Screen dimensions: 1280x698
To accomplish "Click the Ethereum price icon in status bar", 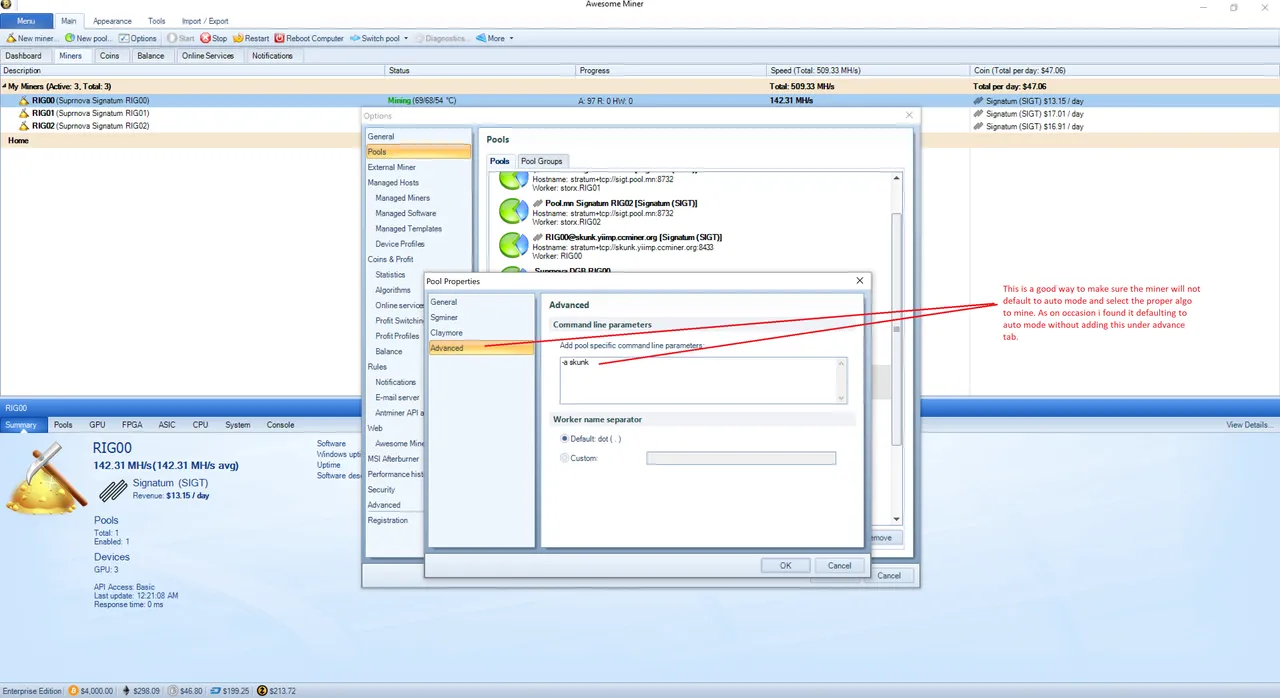I will [x=126, y=690].
